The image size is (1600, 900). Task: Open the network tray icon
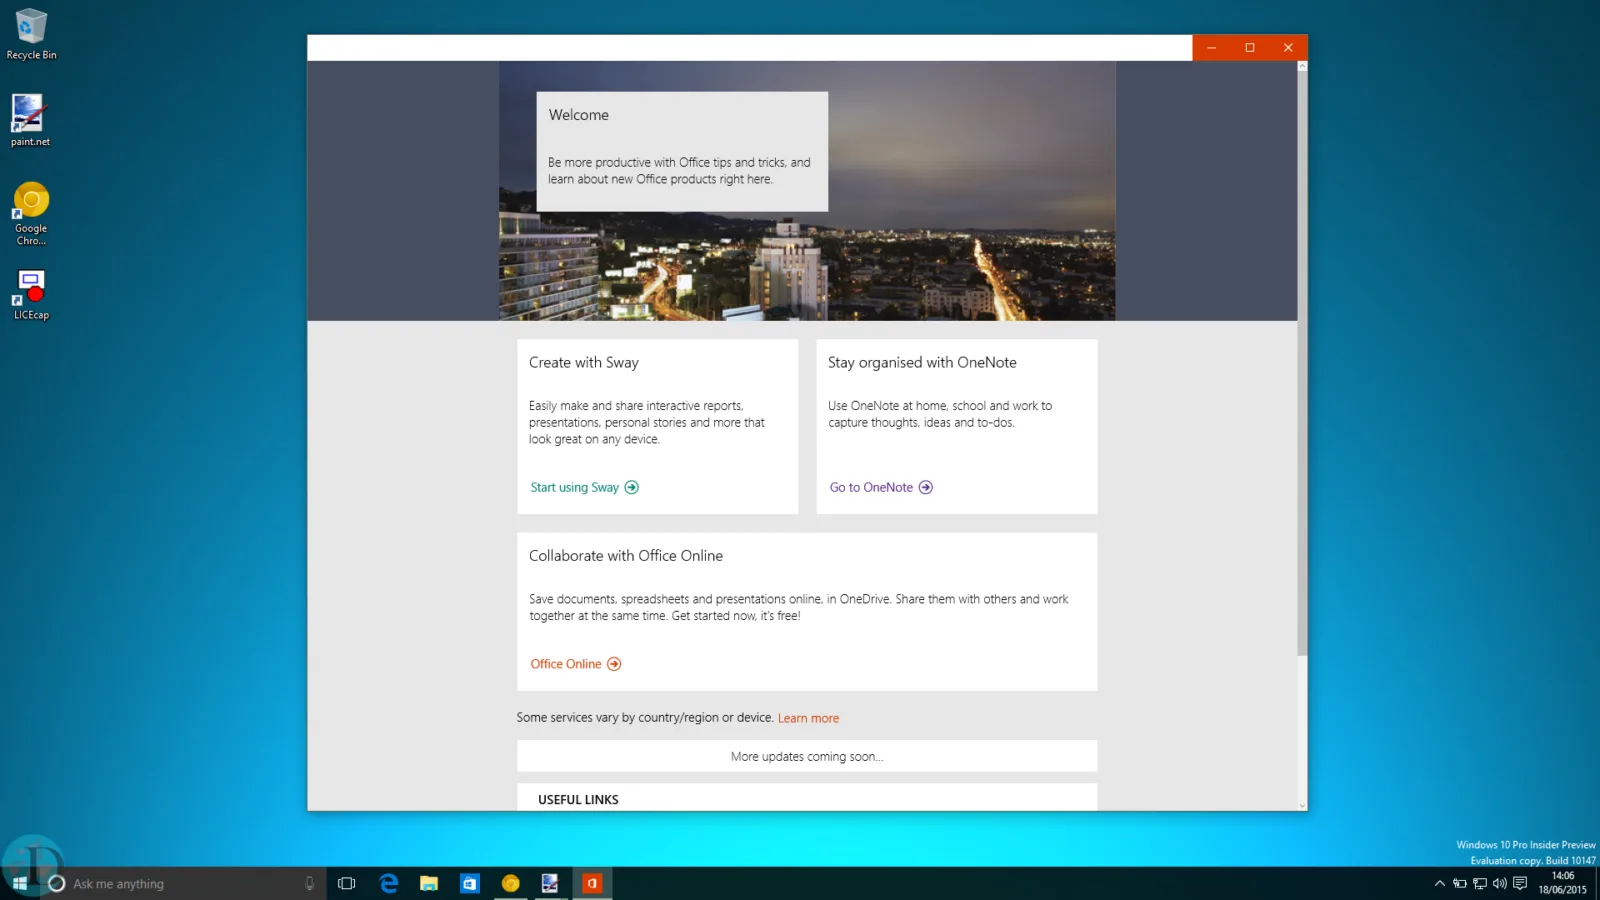point(1480,884)
